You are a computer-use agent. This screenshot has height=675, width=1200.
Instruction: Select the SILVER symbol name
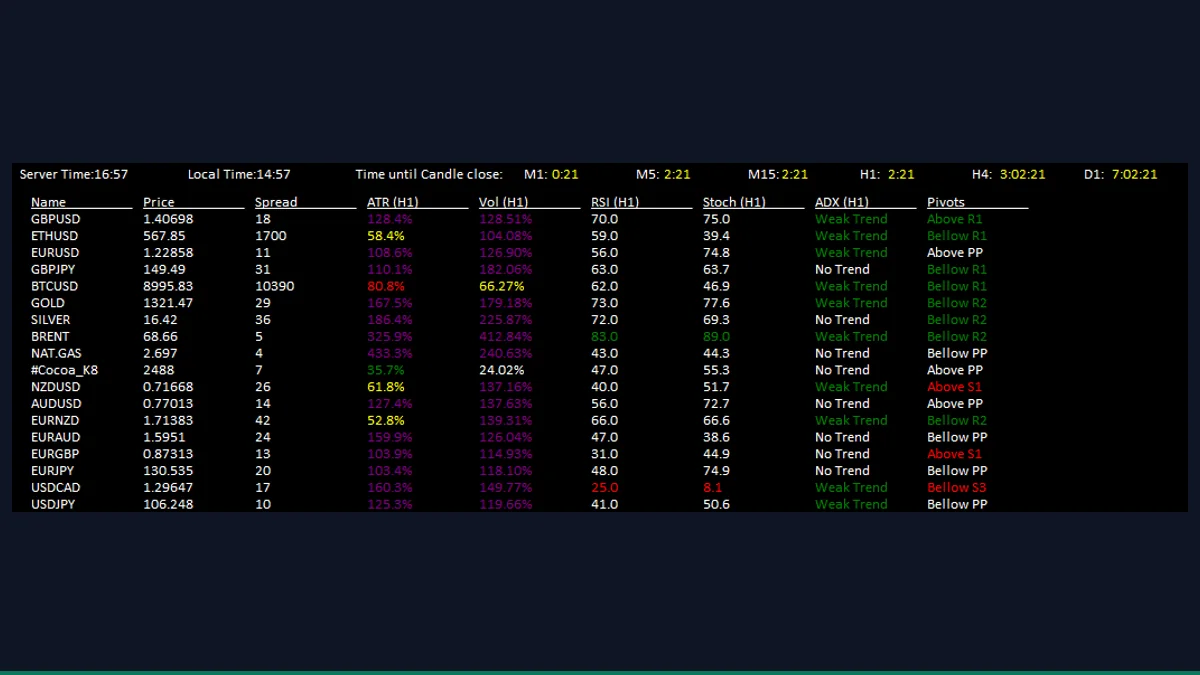pyautogui.click(x=51, y=320)
